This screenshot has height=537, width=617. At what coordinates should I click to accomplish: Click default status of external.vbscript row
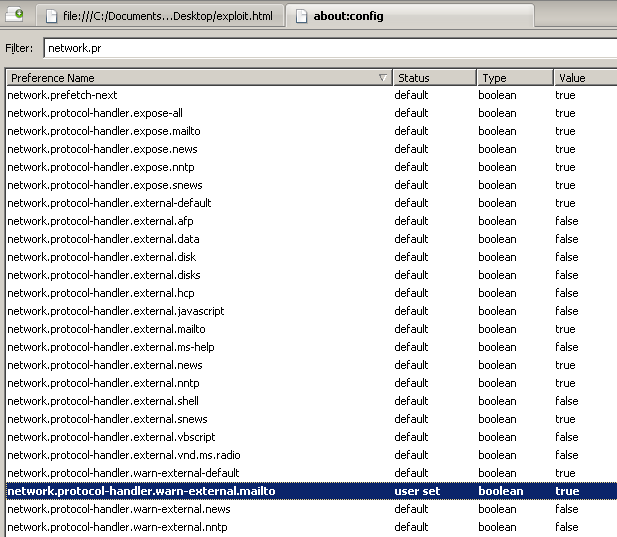411,437
